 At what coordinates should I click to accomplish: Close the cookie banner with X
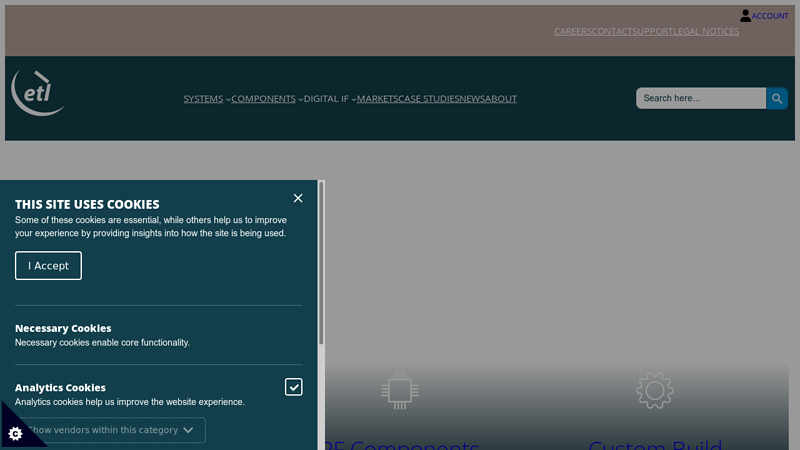pyautogui.click(x=298, y=198)
